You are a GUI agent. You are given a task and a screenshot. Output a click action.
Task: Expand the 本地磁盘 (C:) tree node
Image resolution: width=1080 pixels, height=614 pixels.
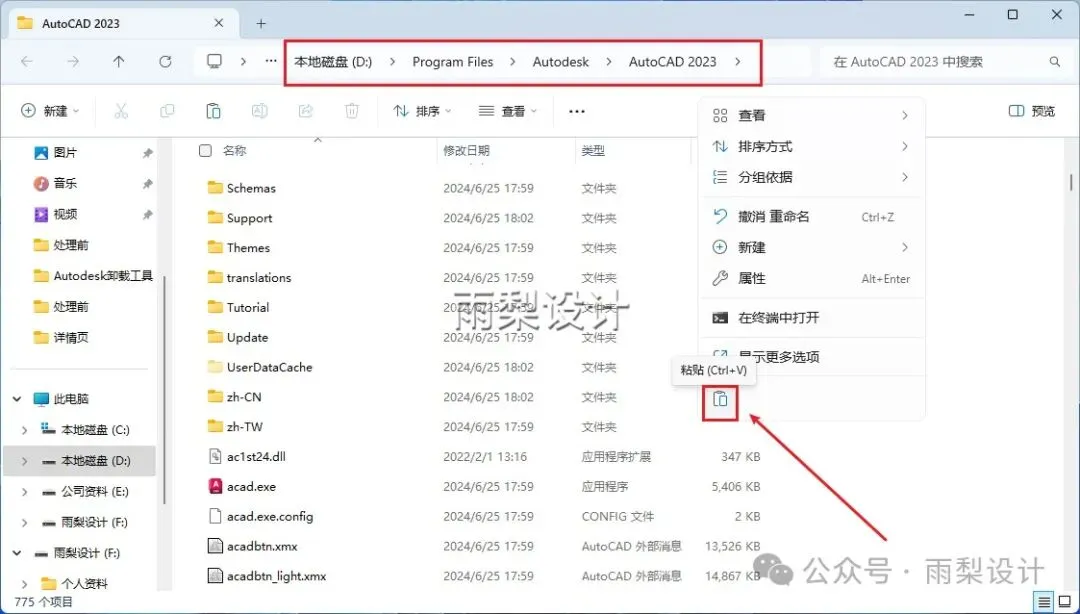[25, 430]
